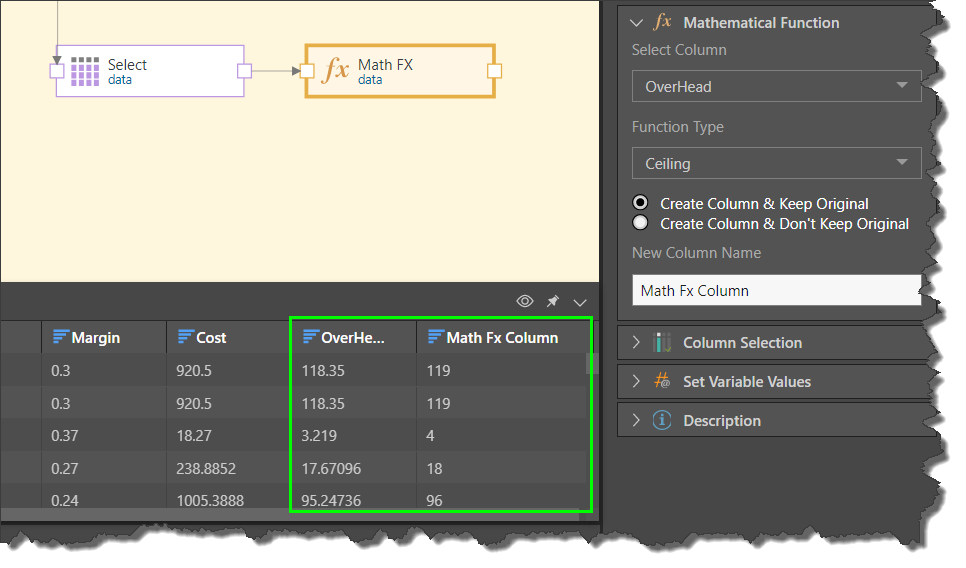Open the Function Type dropdown showing Ceiling
966x568 pixels.
(x=776, y=164)
